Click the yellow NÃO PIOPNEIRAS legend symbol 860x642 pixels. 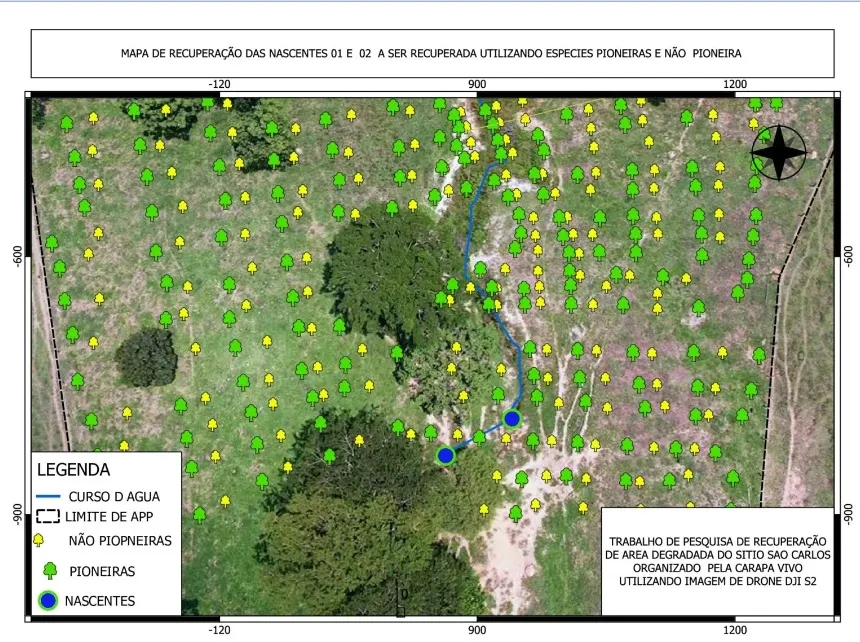[40, 541]
